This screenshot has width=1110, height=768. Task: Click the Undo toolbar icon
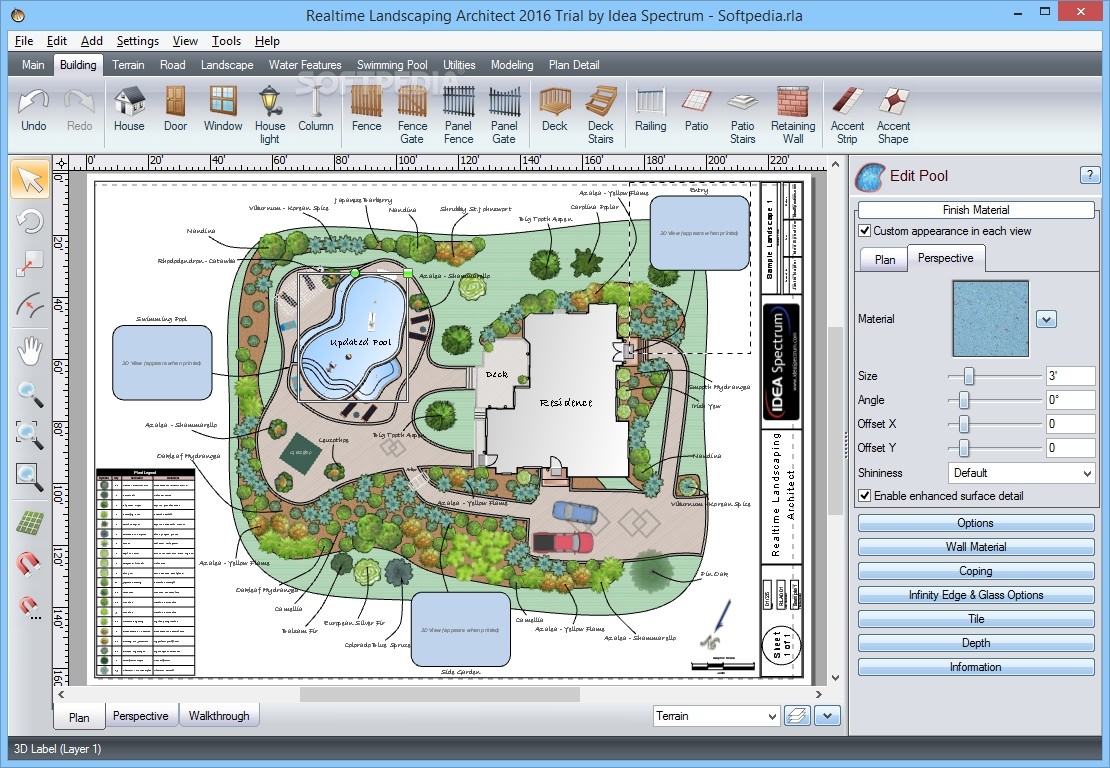click(x=33, y=111)
